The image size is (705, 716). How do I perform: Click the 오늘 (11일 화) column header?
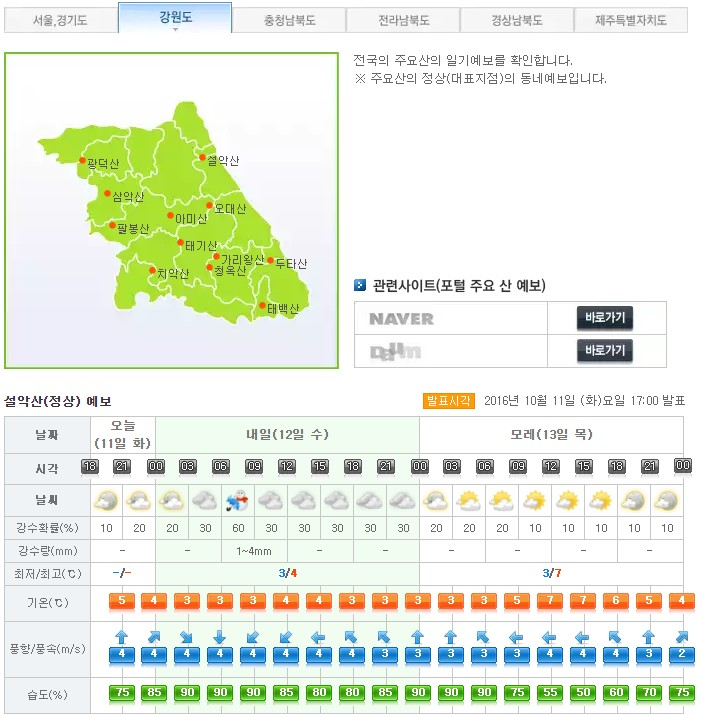123,434
